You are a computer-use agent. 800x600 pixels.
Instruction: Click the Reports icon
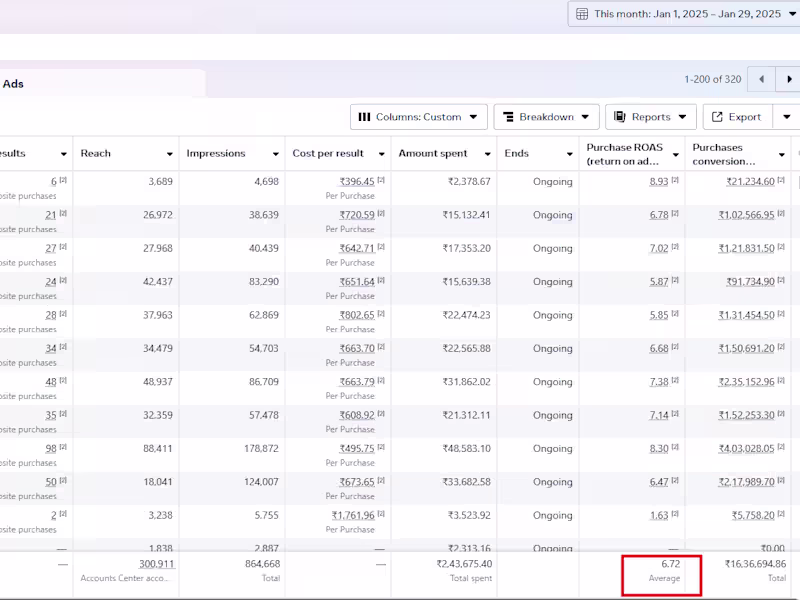tap(621, 116)
